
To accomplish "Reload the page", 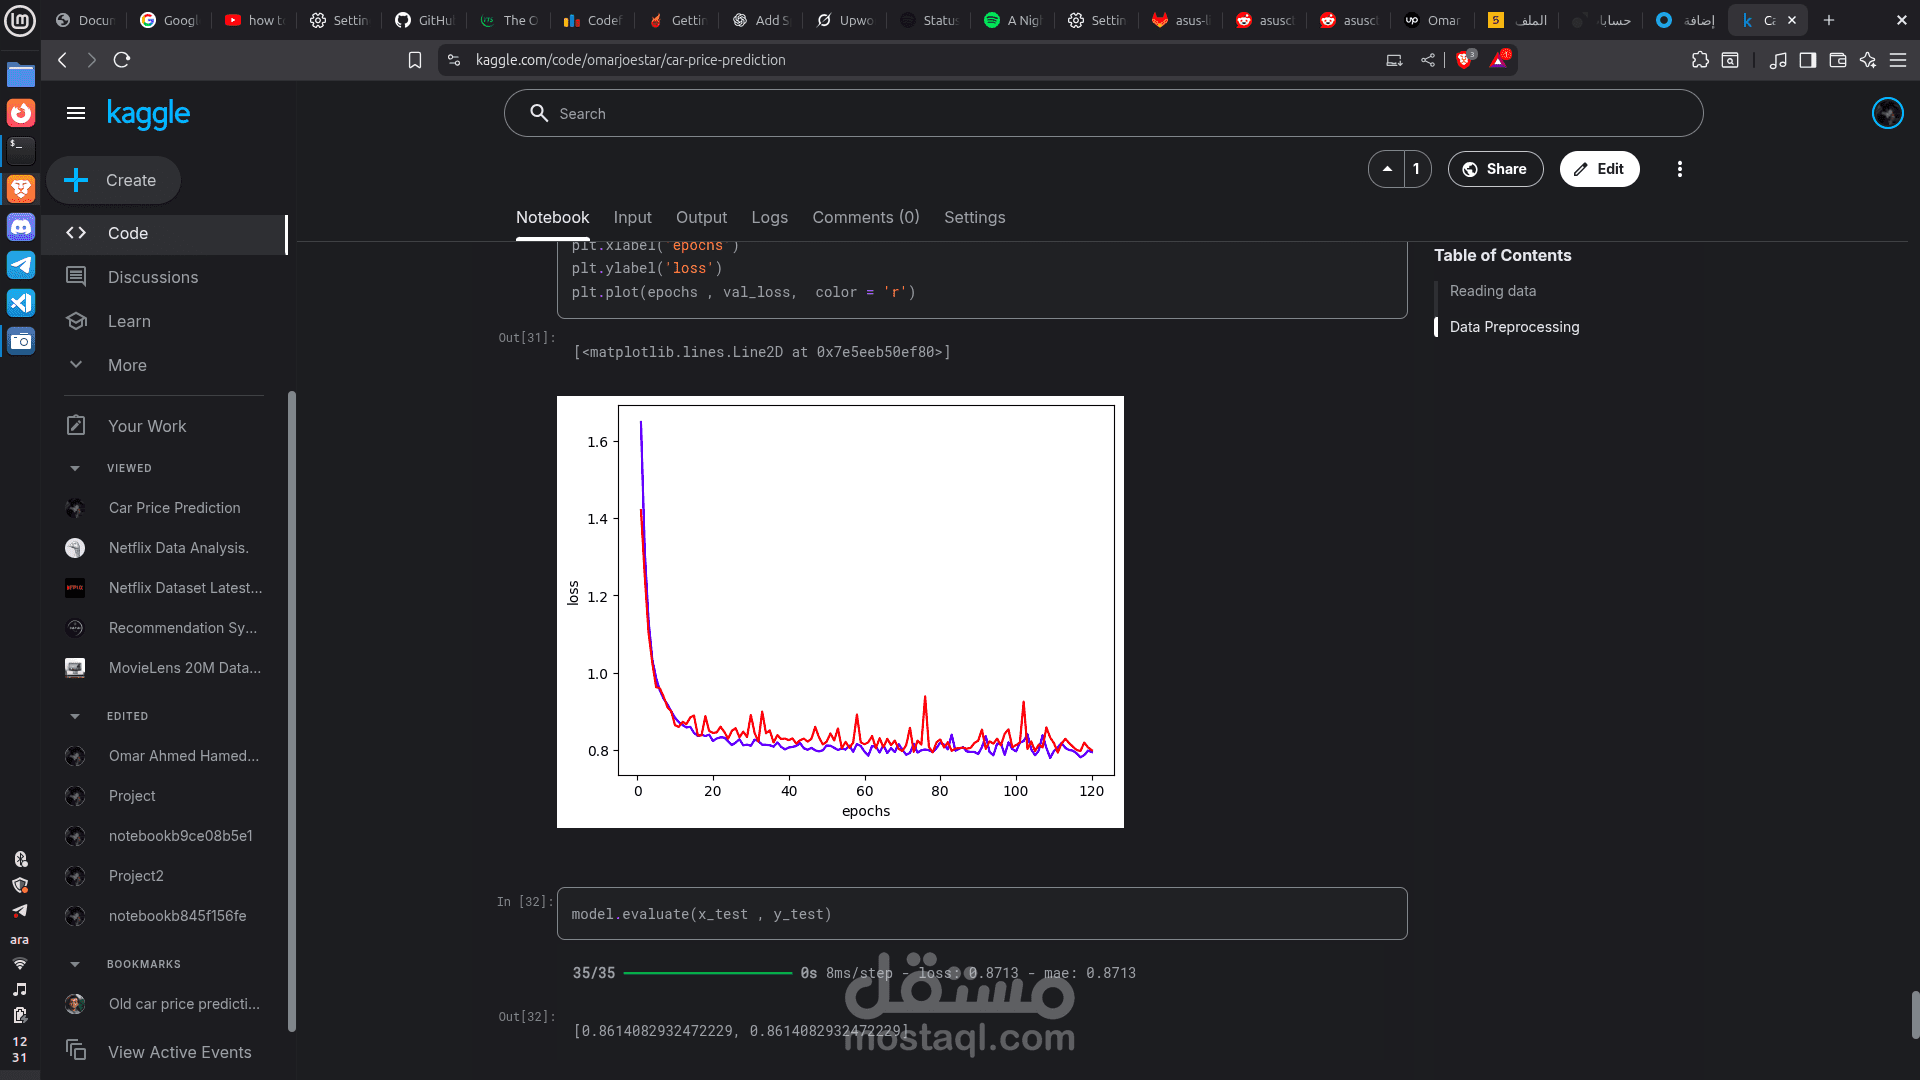I will pos(122,60).
